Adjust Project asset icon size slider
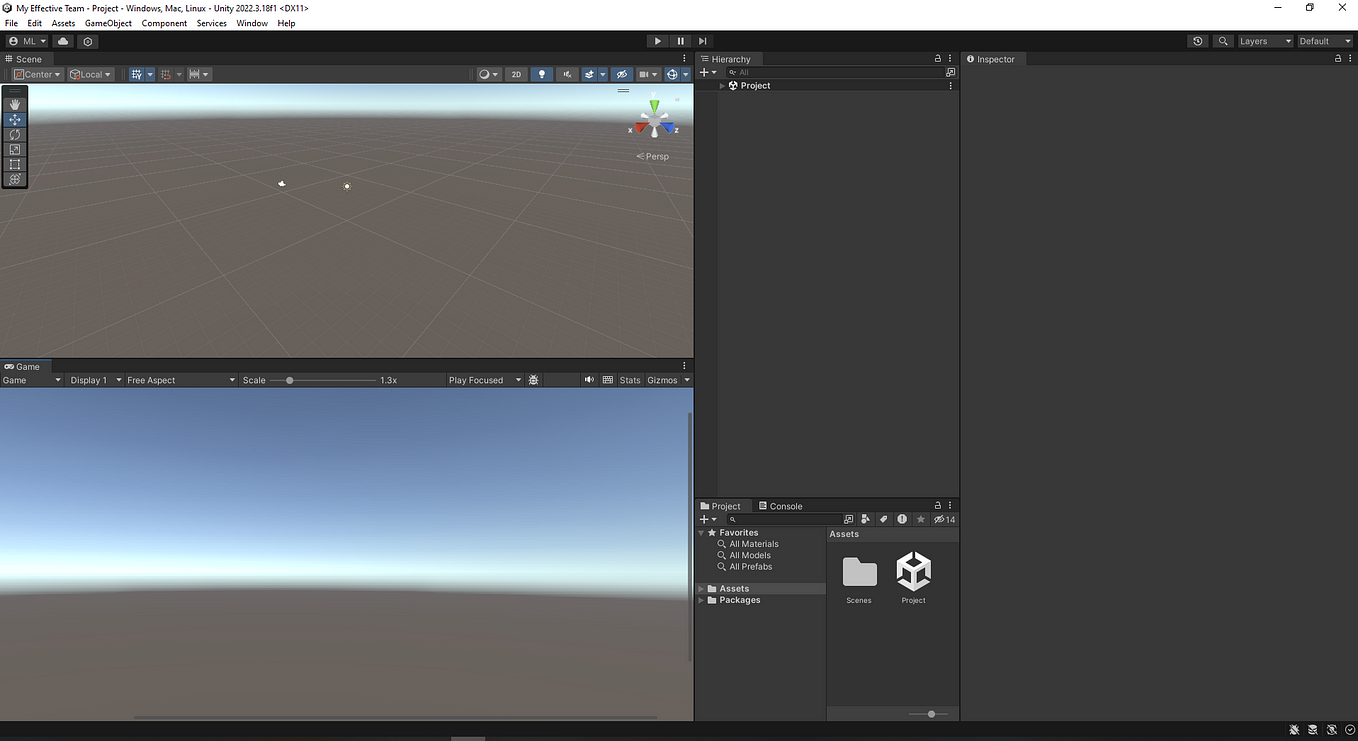 tap(930, 714)
